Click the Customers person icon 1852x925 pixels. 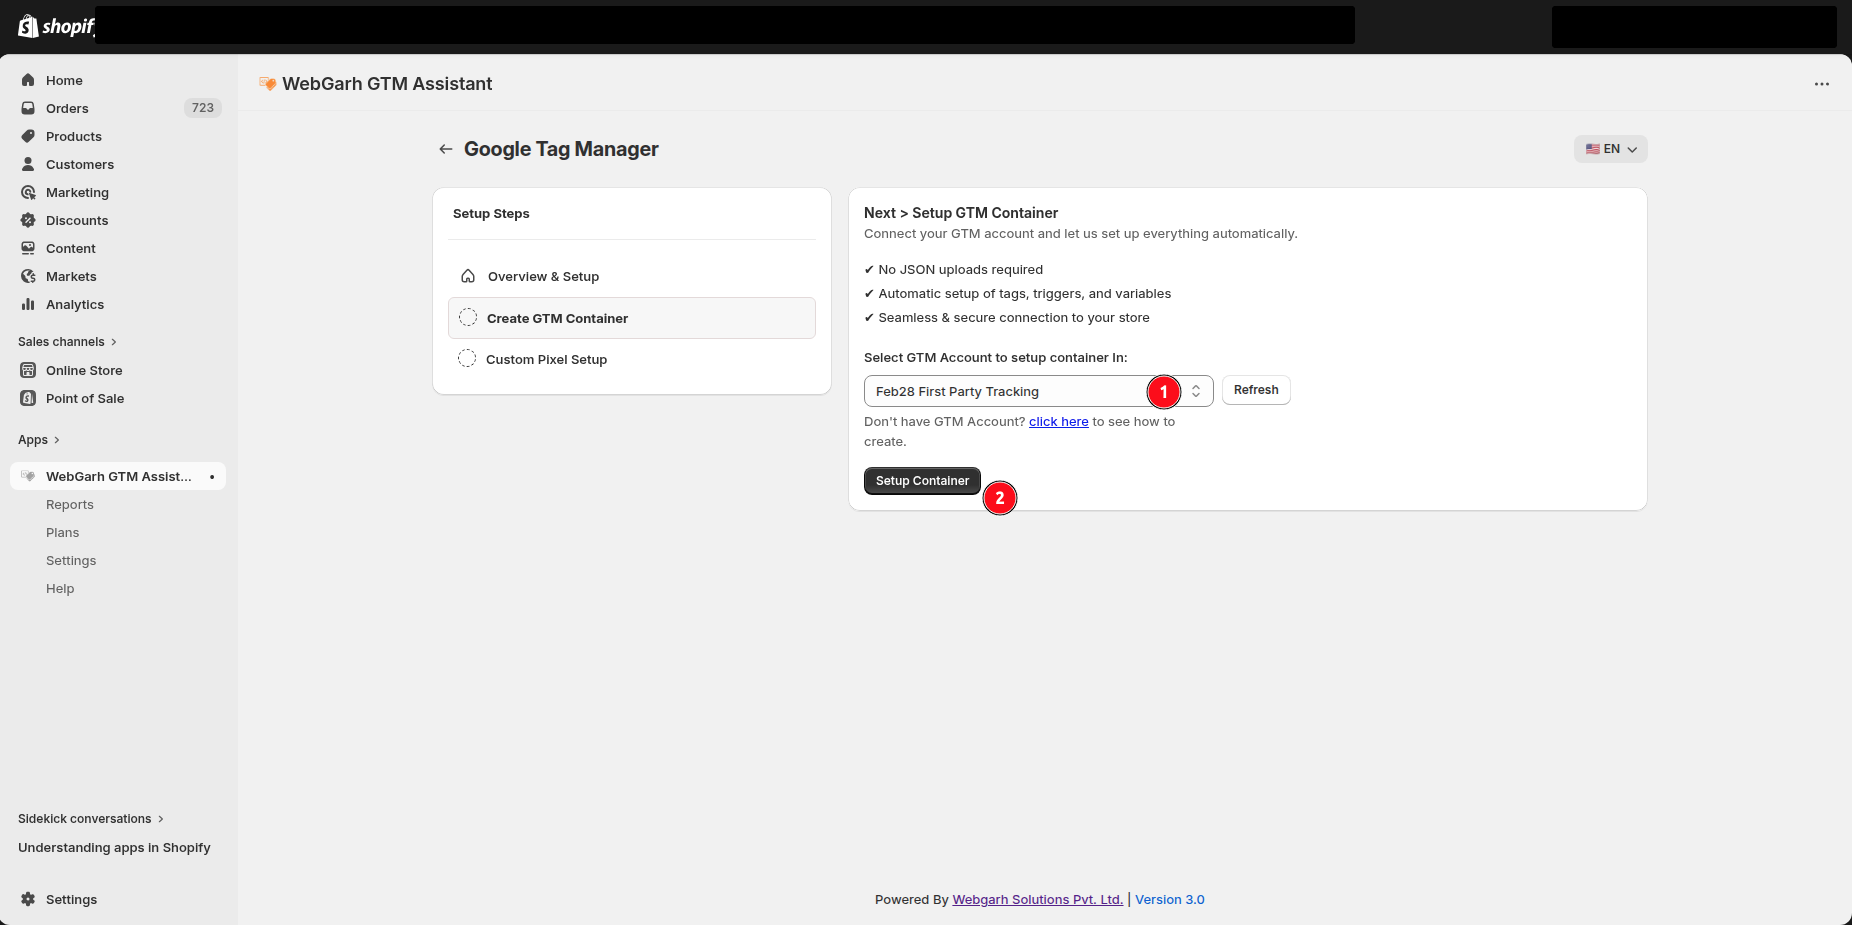pos(28,164)
